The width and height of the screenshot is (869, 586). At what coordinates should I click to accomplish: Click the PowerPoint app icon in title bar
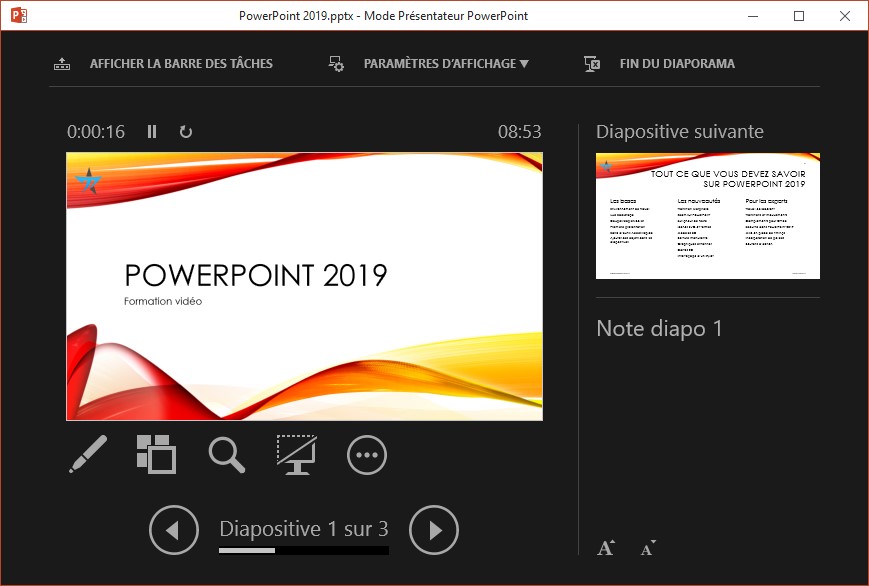pos(18,16)
